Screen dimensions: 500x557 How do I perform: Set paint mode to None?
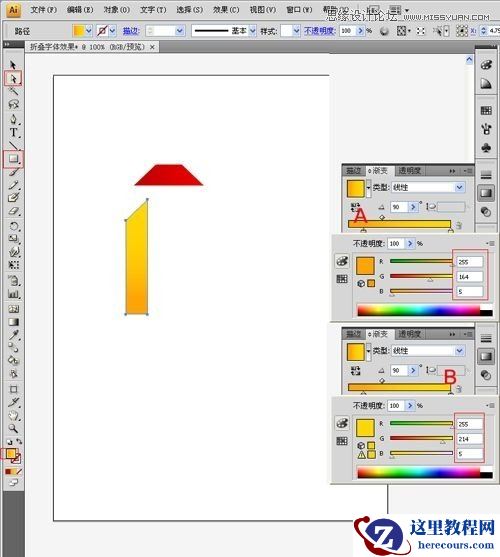(x=19, y=472)
